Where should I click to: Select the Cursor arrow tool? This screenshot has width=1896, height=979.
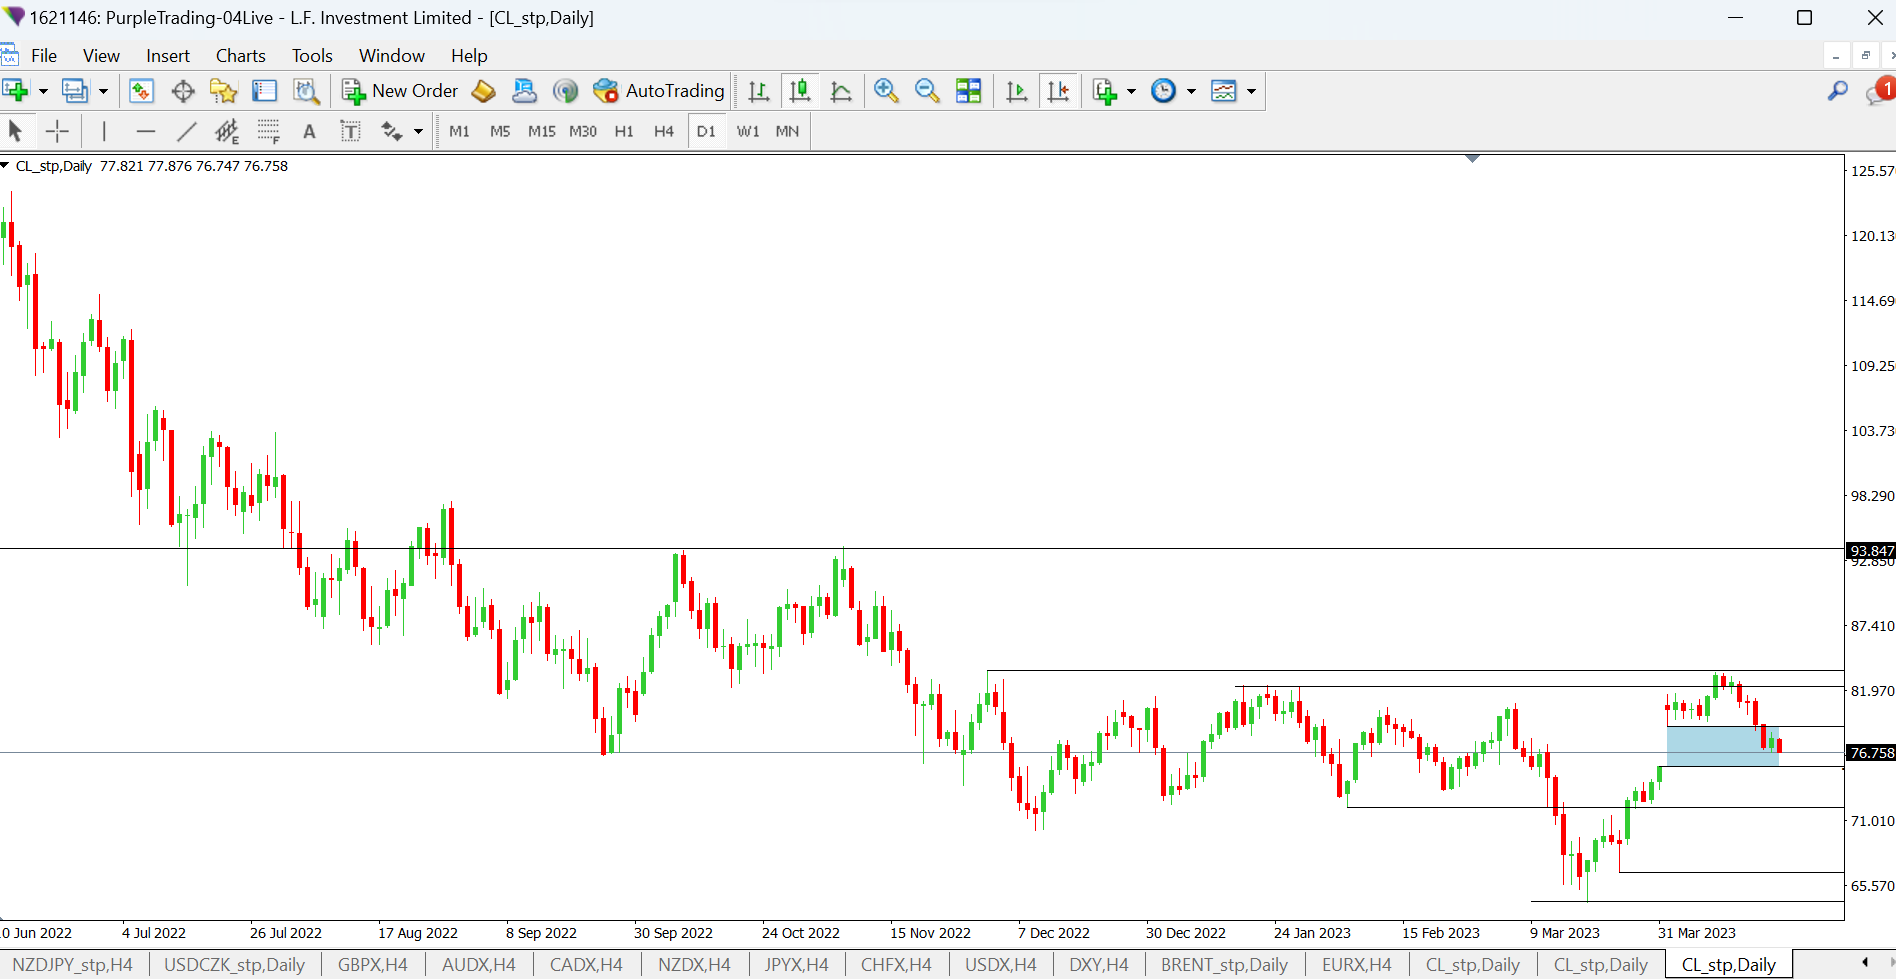[x=15, y=131]
